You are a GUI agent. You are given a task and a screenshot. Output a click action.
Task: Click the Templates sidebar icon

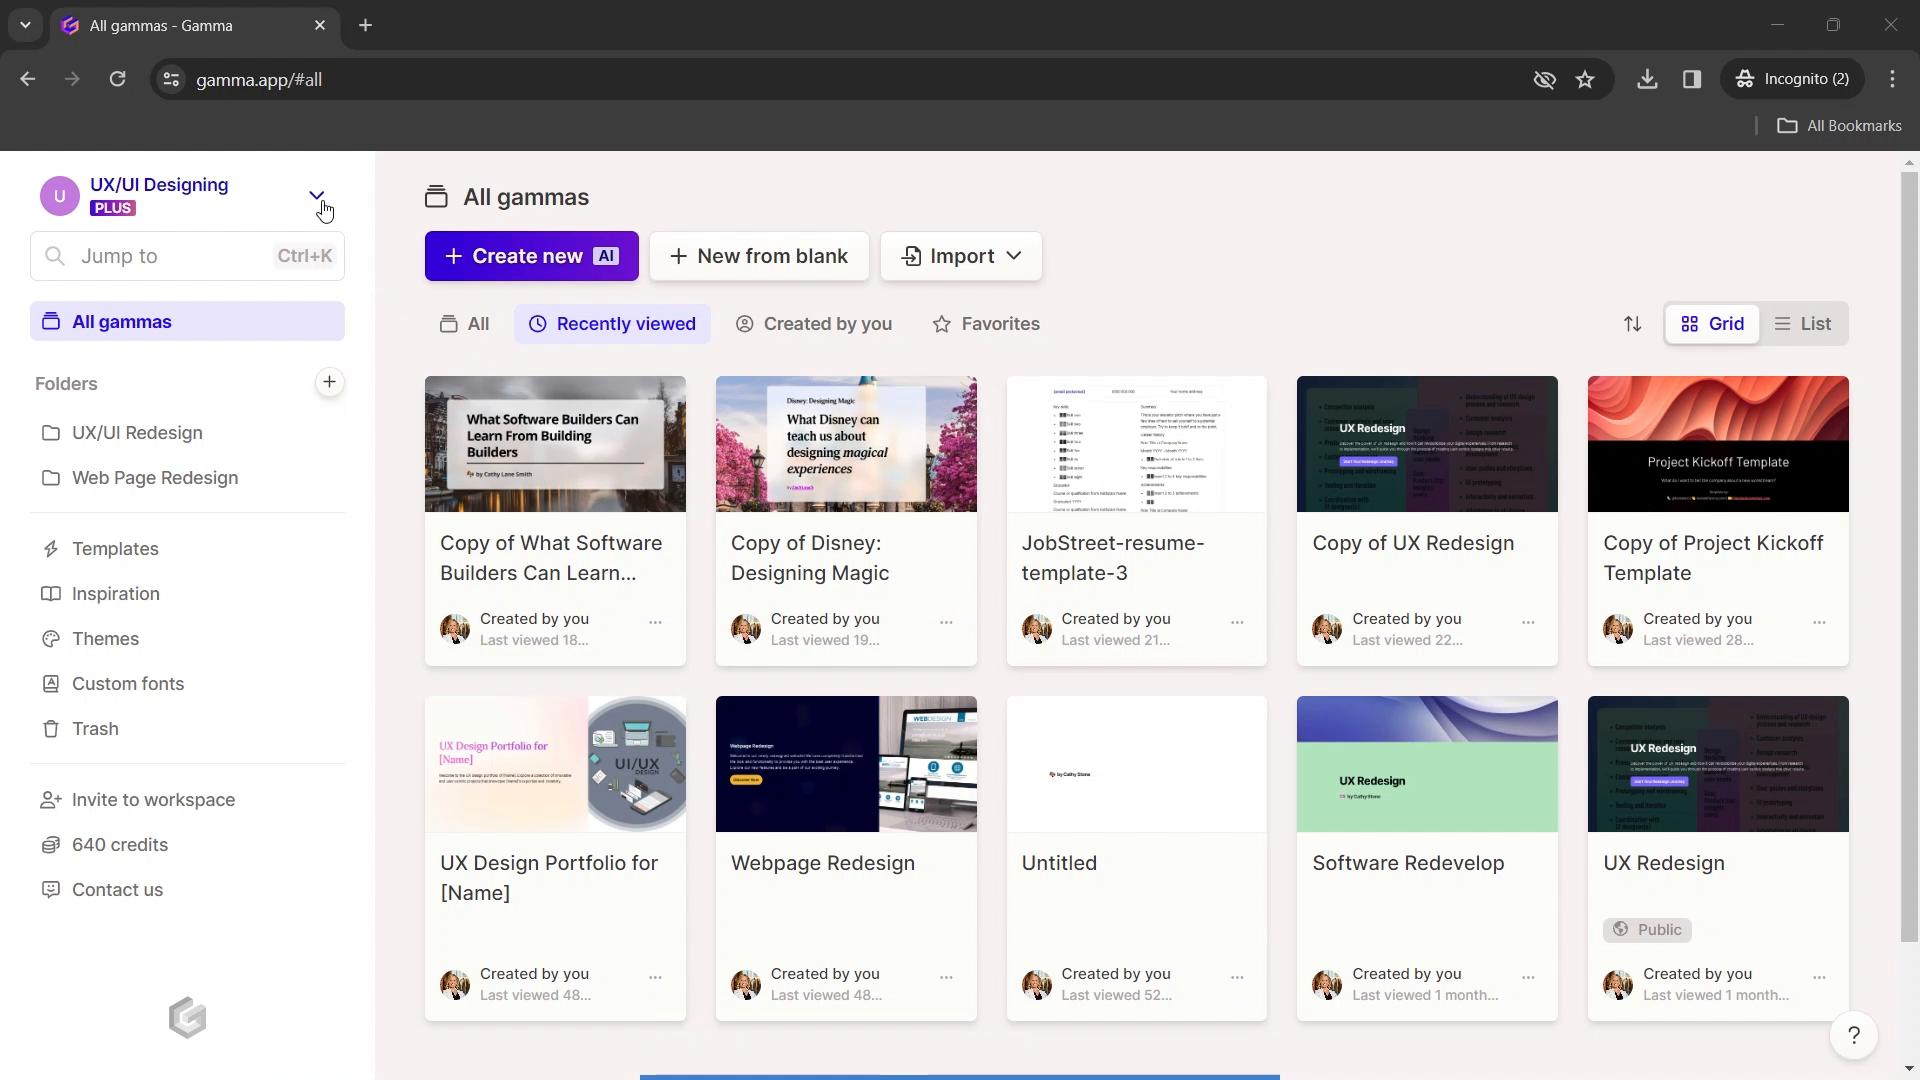click(50, 547)
